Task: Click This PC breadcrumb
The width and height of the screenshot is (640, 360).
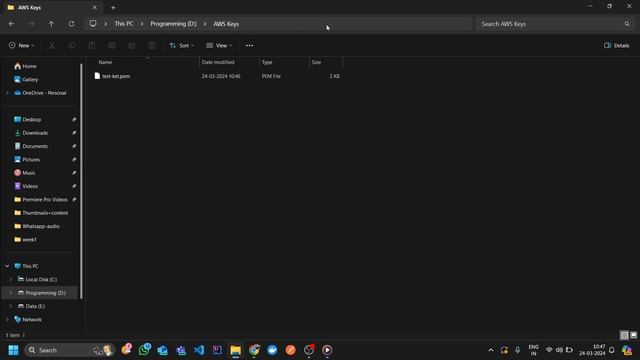Action: tap(124, 24)
